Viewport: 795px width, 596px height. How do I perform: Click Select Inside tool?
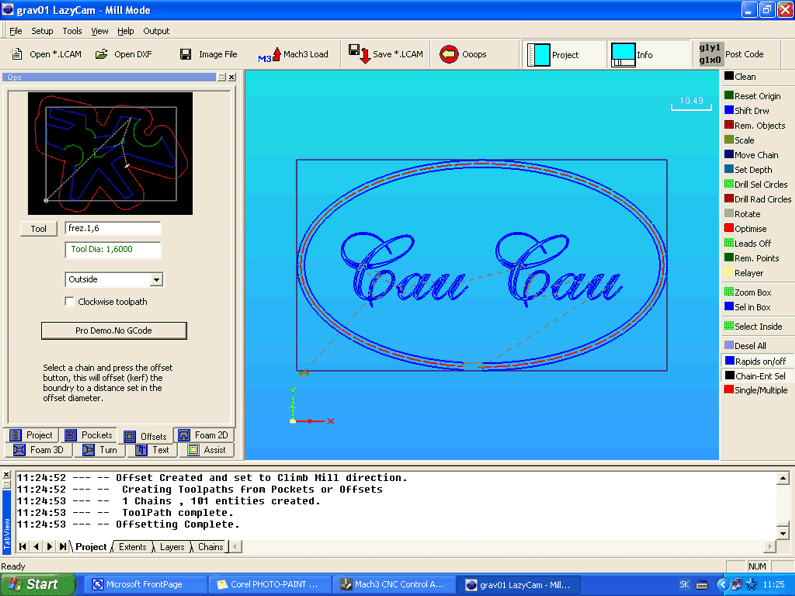(753, 326)
